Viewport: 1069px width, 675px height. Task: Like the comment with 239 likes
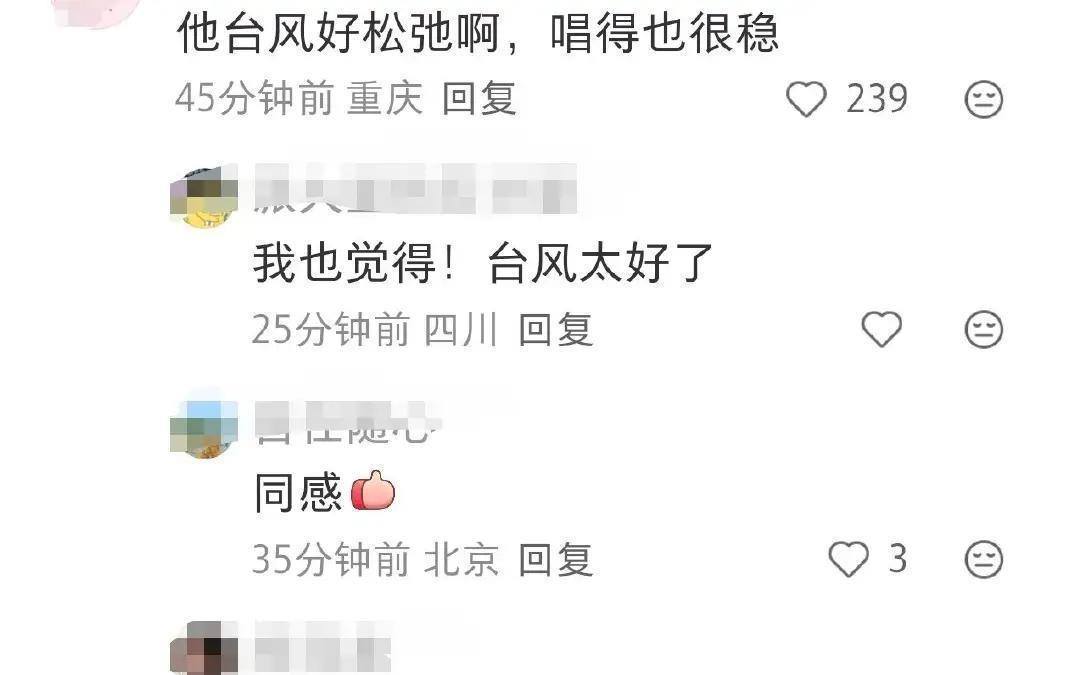807,100
